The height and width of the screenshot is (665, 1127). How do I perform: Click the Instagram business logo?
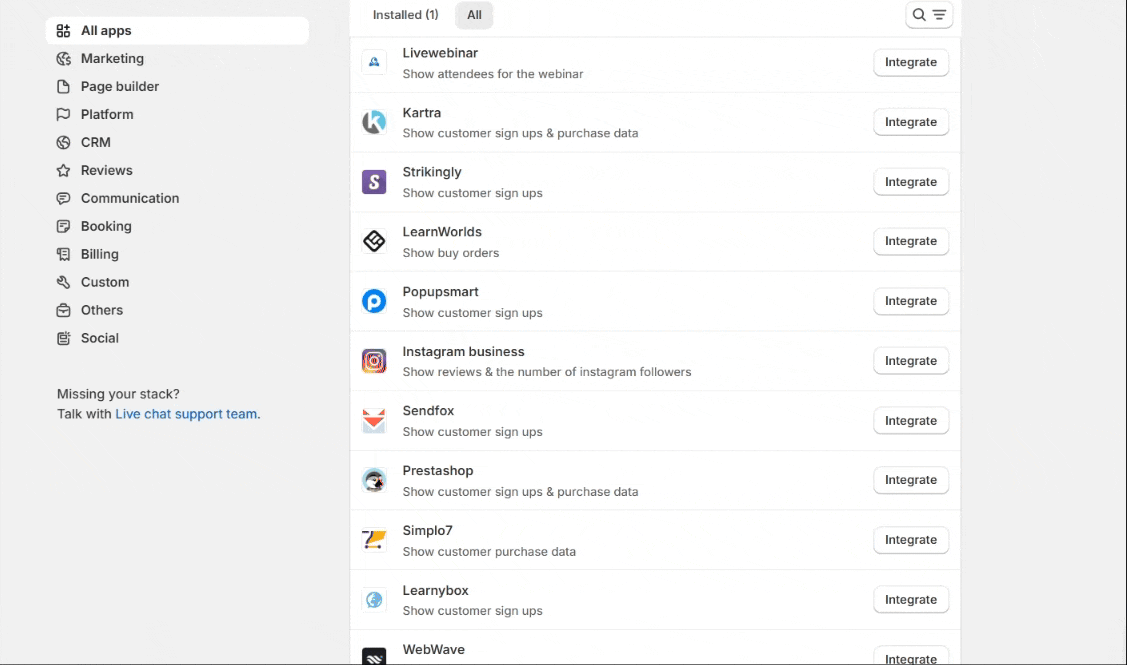(x=374, y=361)
